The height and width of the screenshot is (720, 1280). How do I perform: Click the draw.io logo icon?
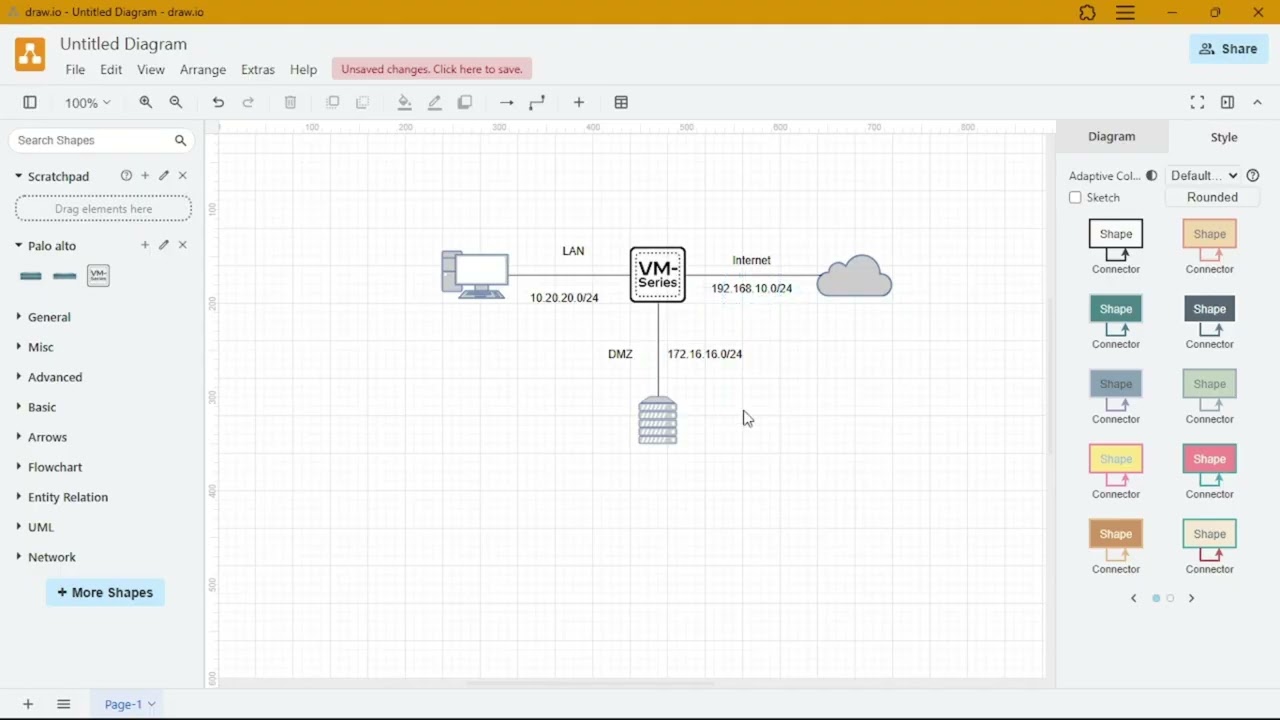[x=30, y=54]
